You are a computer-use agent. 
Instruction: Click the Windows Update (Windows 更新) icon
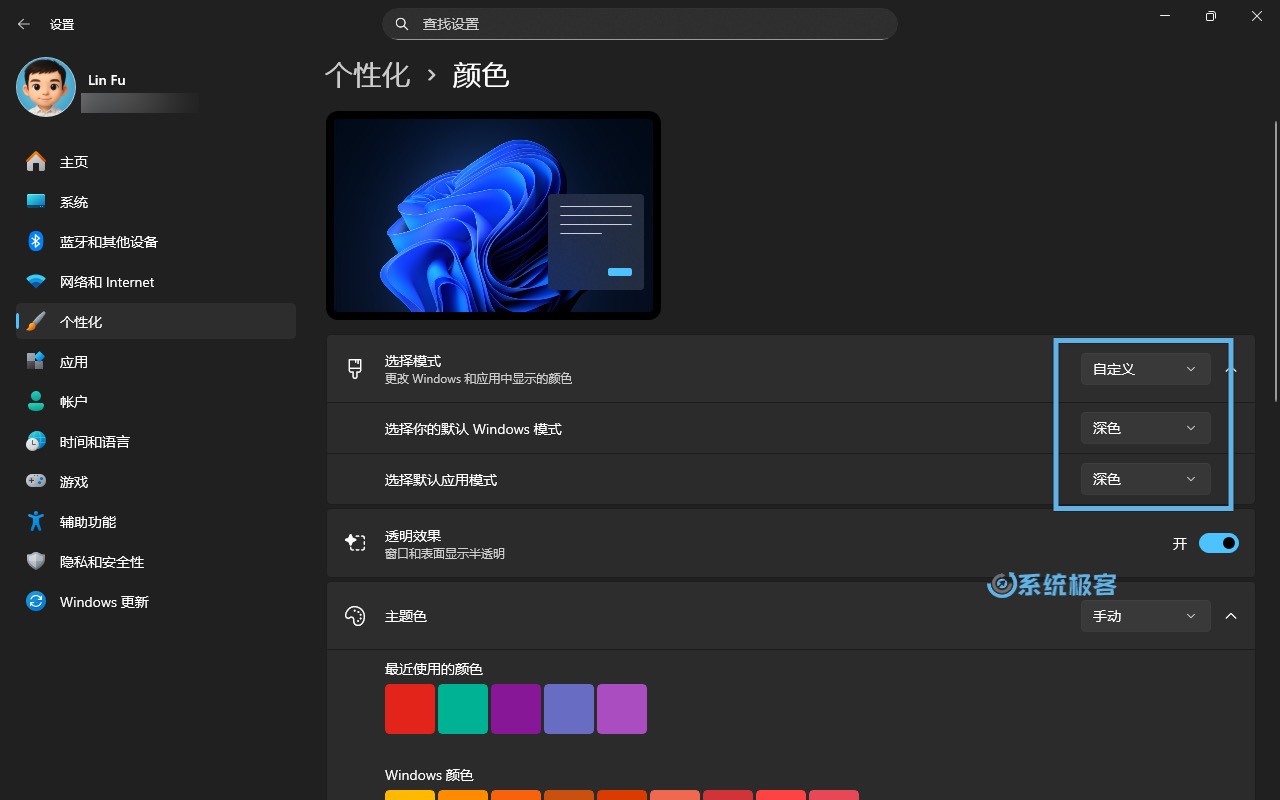(x=36, y=602)
